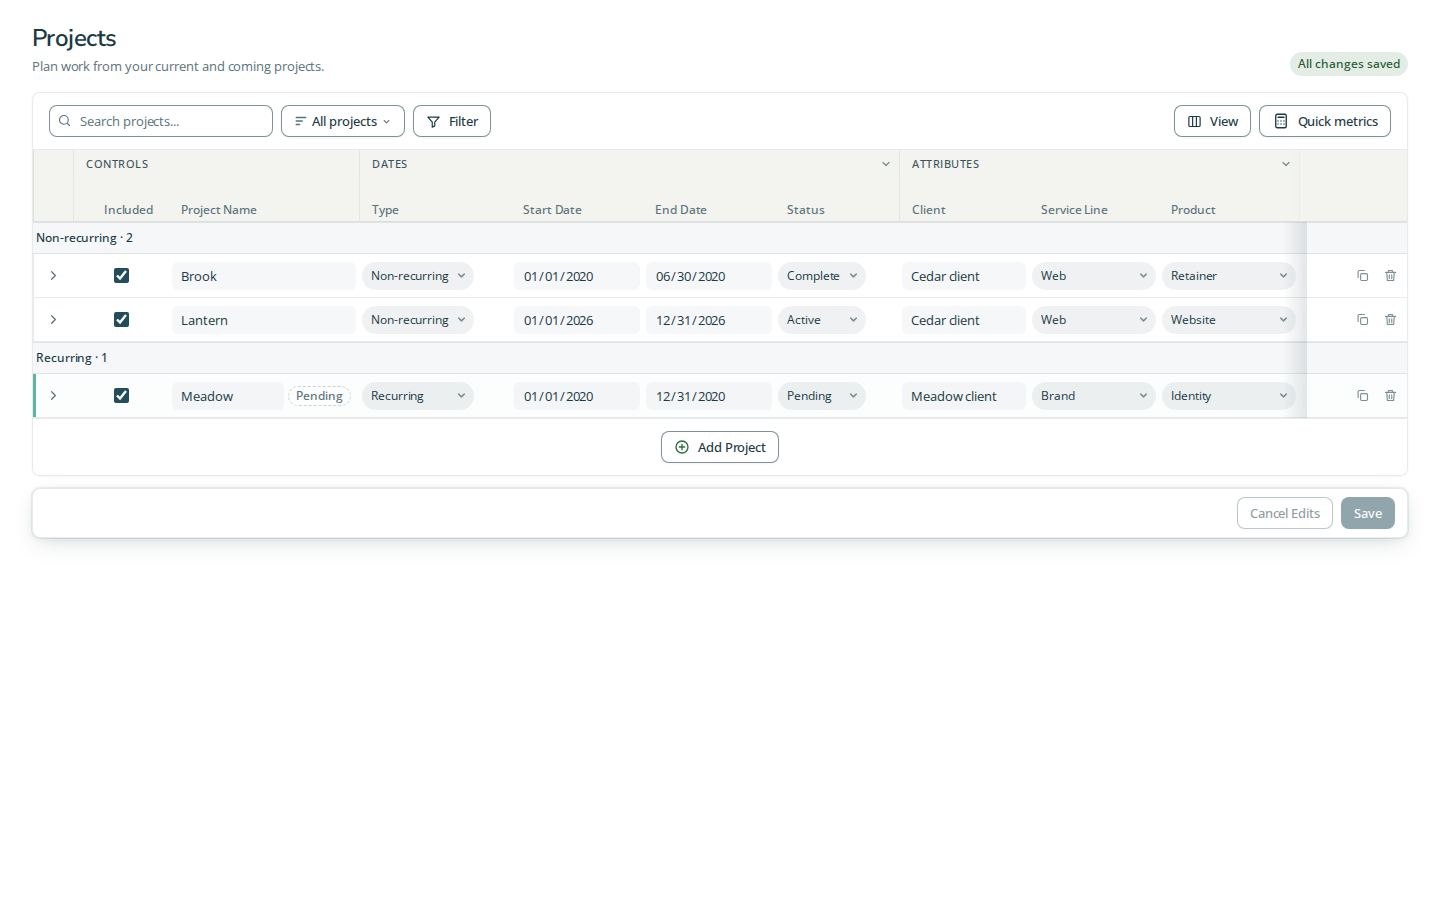Uncheck Included for Meadow project

pyautogui.click(x=121, y=396)
